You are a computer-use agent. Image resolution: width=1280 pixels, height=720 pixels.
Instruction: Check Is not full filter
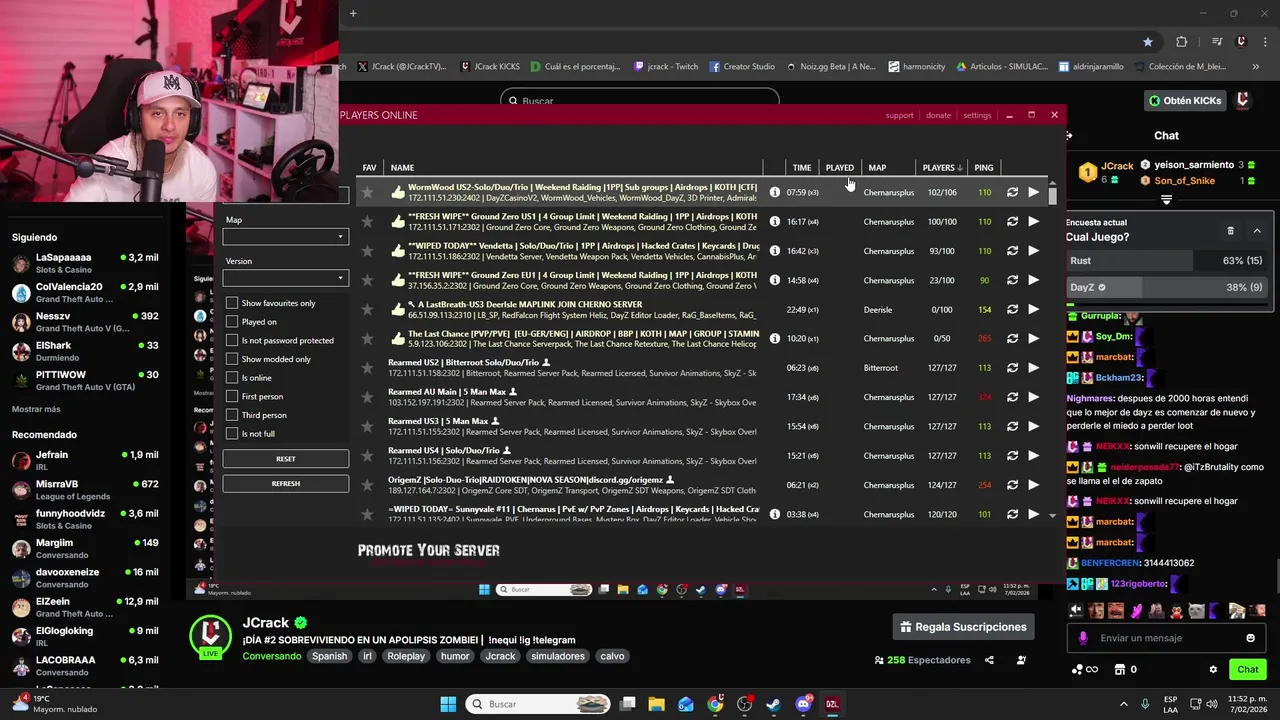tap(232, 433)
